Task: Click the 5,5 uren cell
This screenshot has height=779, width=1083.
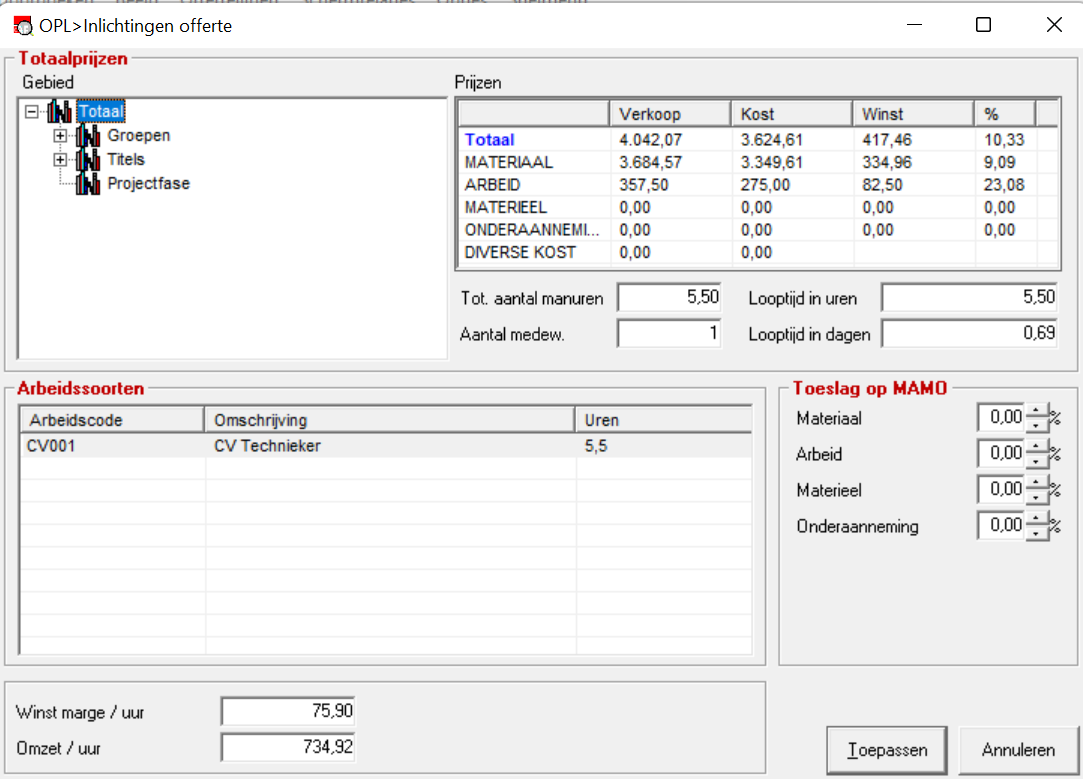Action: 664,445
